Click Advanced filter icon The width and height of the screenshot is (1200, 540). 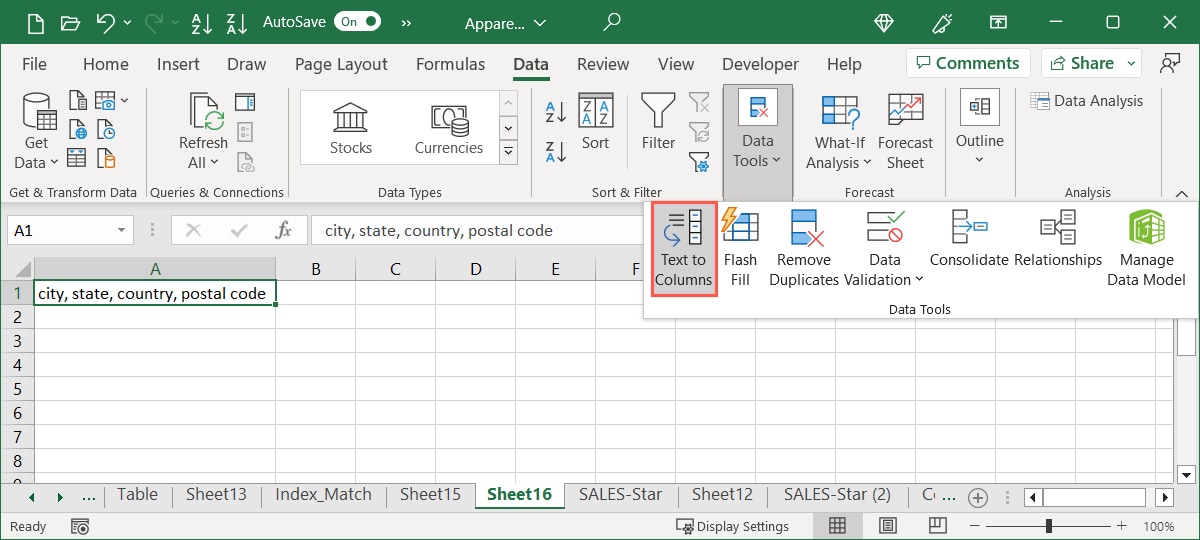699,161
